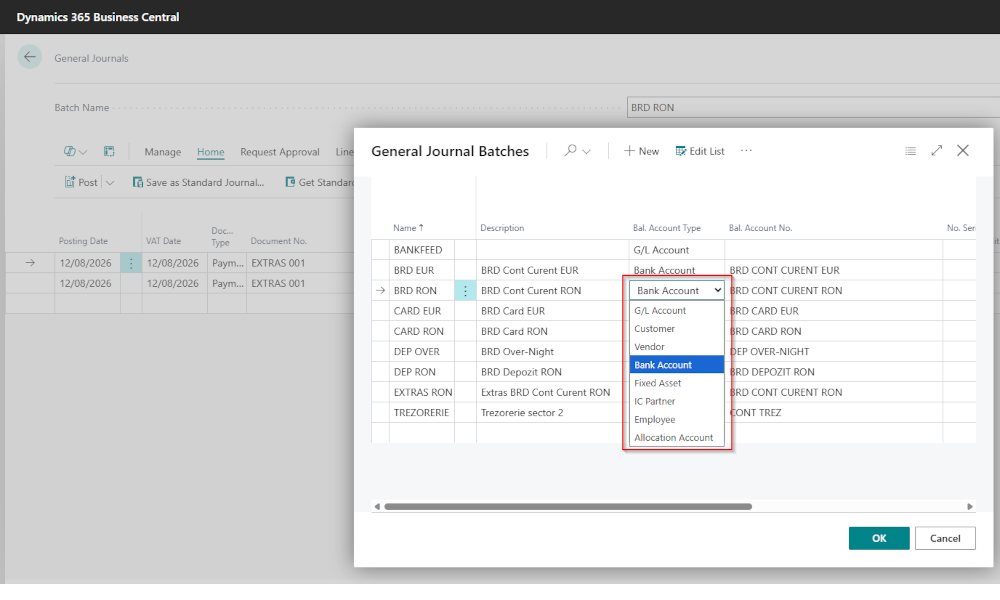1000x600 pixels.
Task: Click the Get Standard Journals action
Action: click(x=320, y=182)
